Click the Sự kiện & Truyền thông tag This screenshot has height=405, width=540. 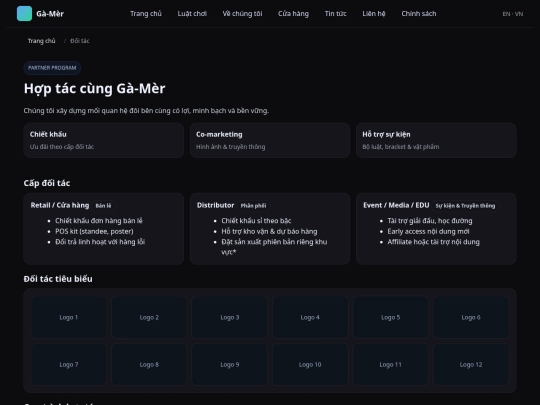(465, 206)
